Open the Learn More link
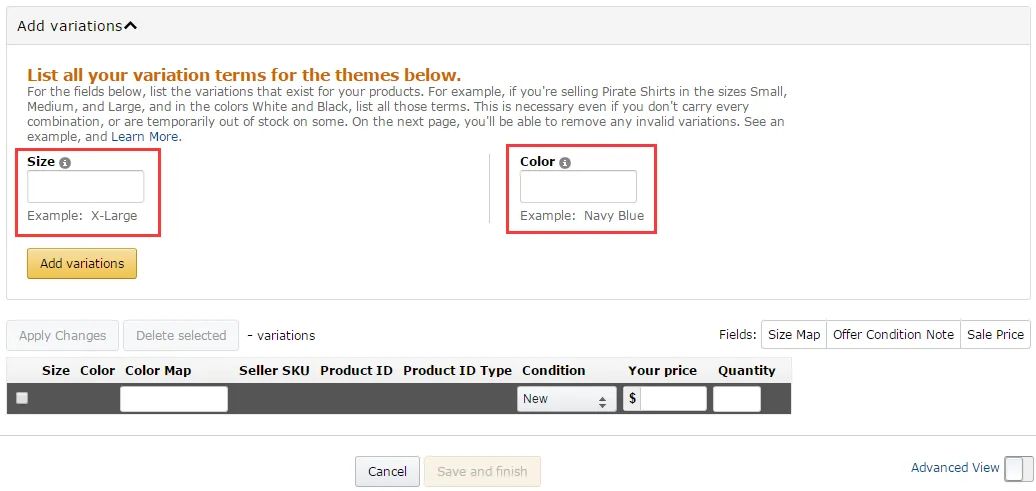 point(145,136)
